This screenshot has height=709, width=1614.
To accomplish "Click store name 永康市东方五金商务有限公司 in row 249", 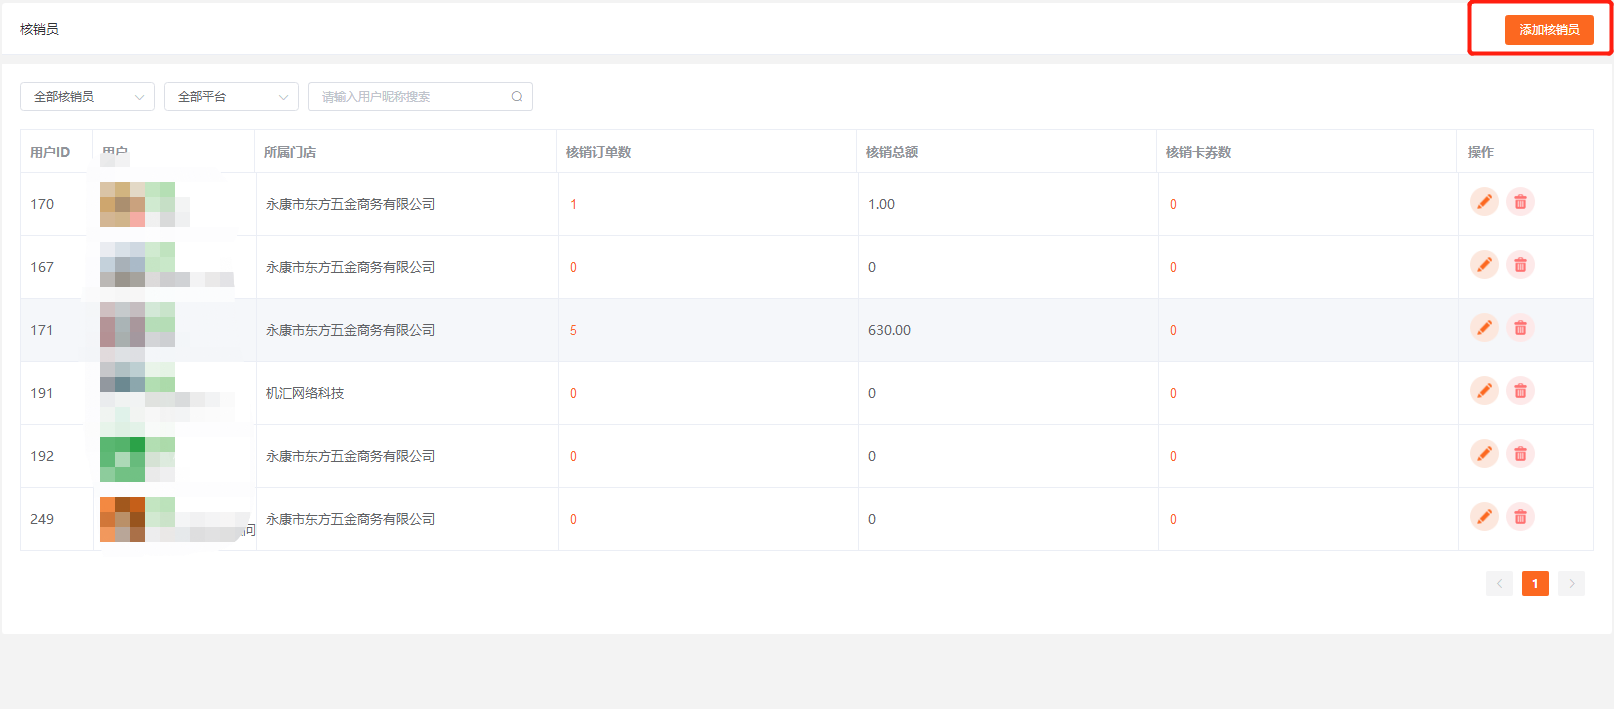I will pyautogui.click(x=350, y=519).
